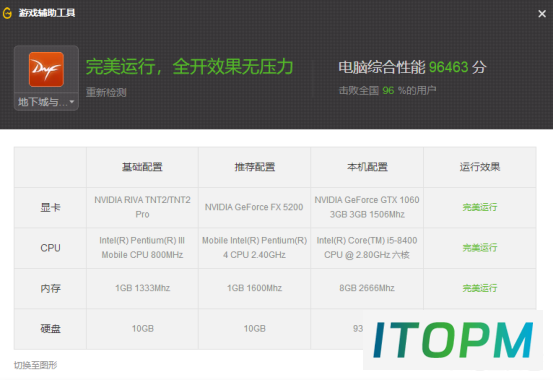Click the 96463 performance score
Image resolution: width=553 pixels, height=380 pixels.
click(448, 67)
